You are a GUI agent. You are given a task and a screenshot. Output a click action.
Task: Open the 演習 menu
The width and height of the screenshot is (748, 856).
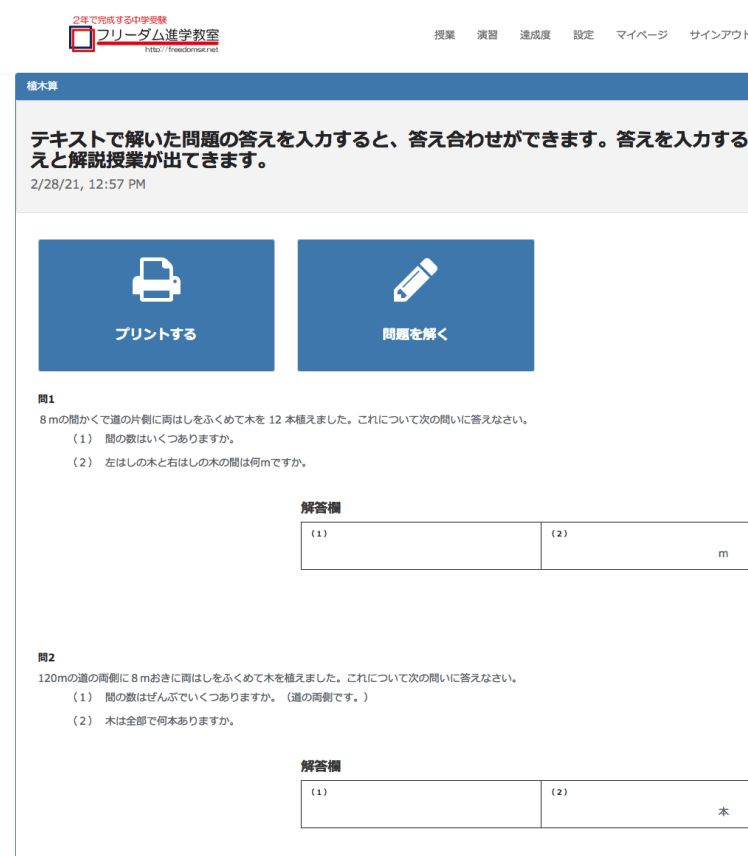(487, 35)
